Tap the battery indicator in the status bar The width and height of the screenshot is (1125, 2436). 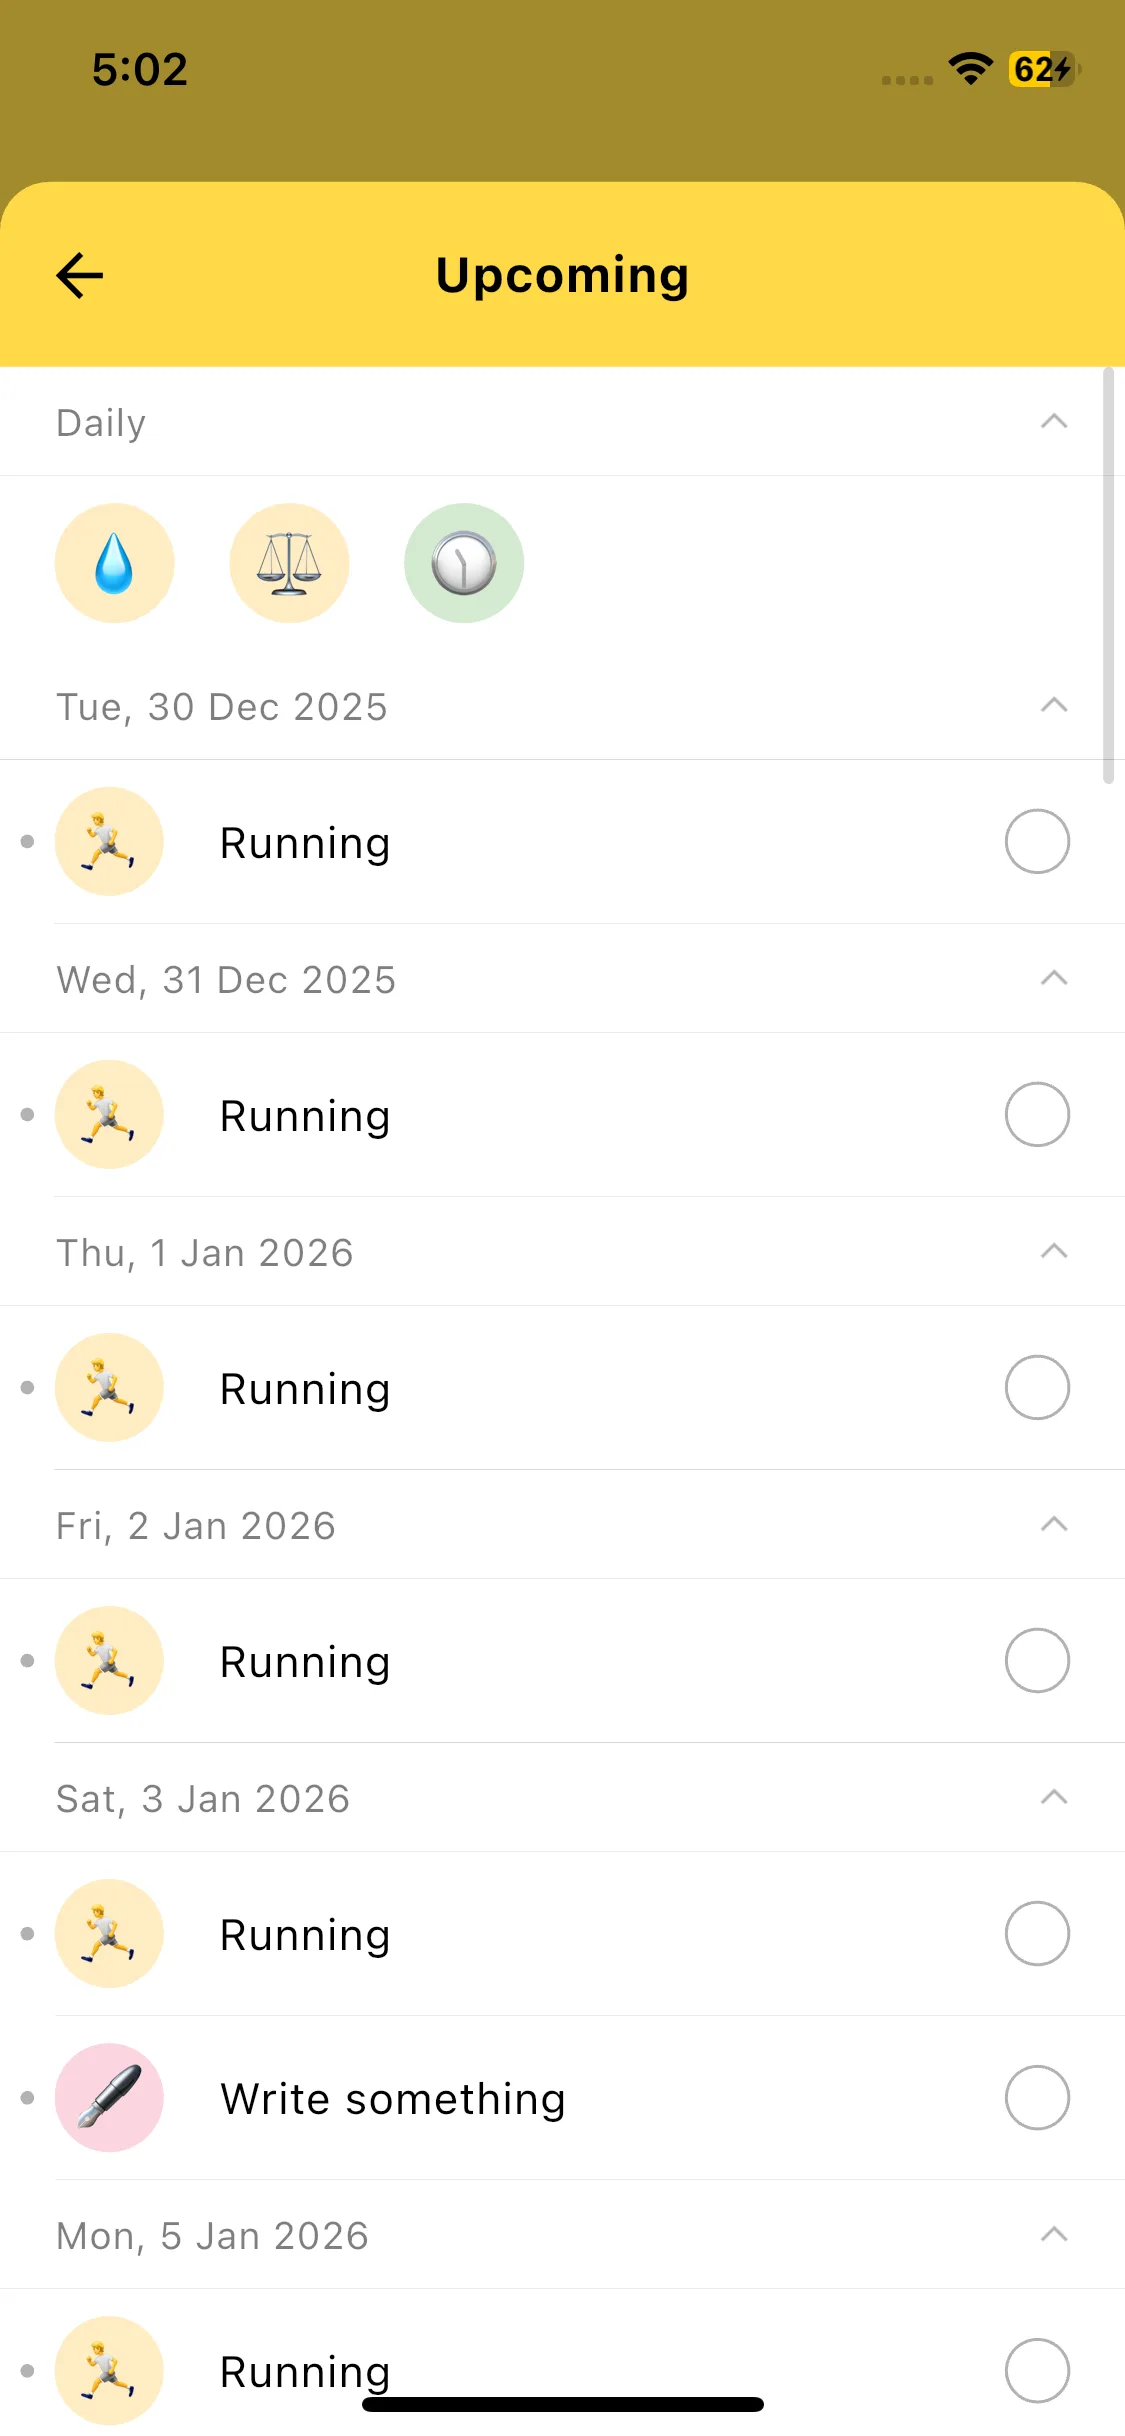coord(1043,69)
